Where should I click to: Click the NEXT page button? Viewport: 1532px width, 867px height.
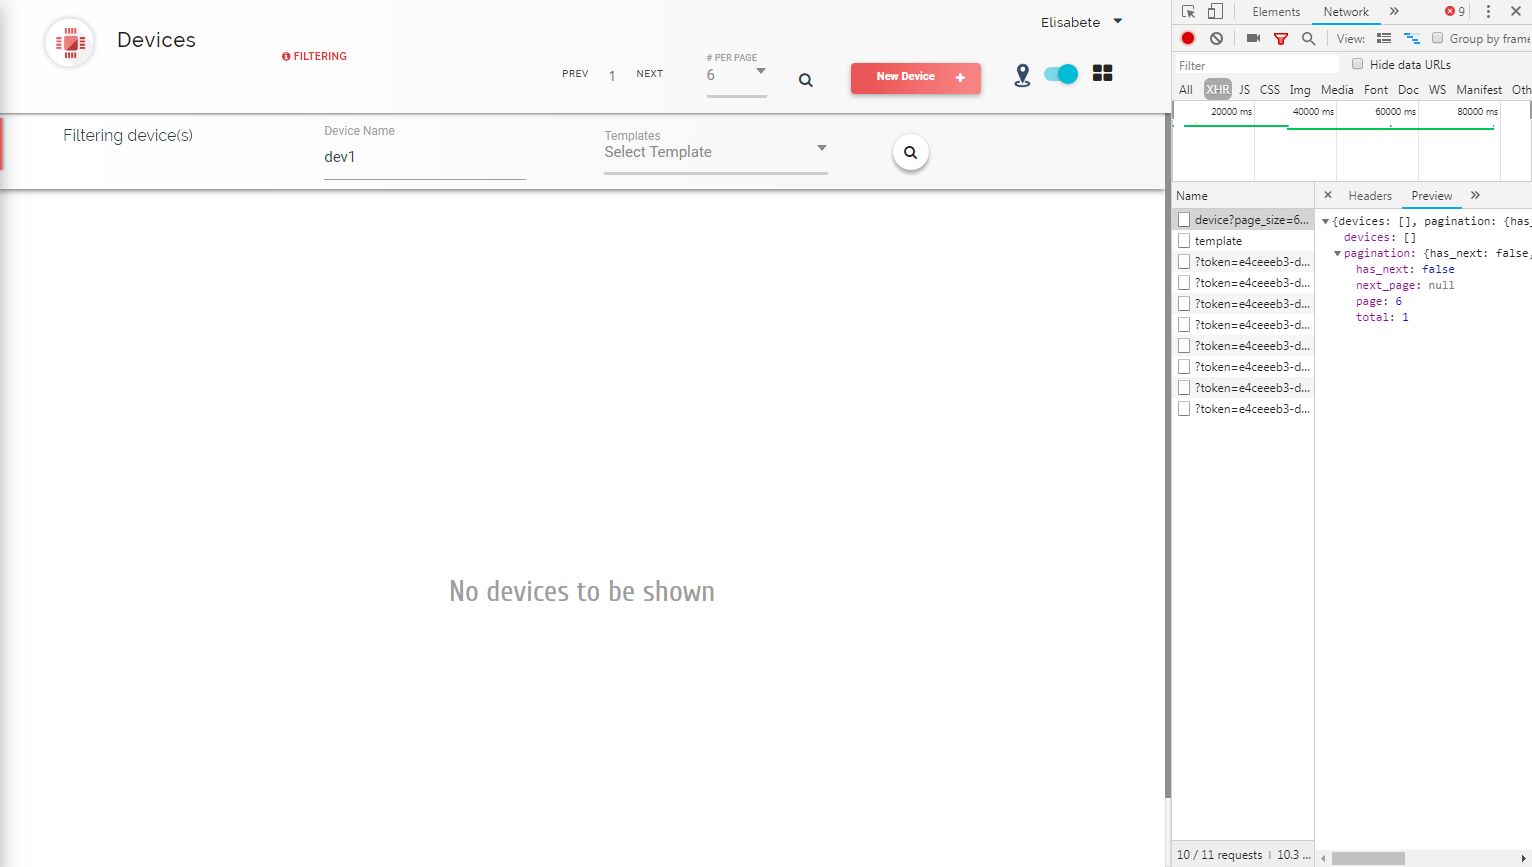click(650, 74)
